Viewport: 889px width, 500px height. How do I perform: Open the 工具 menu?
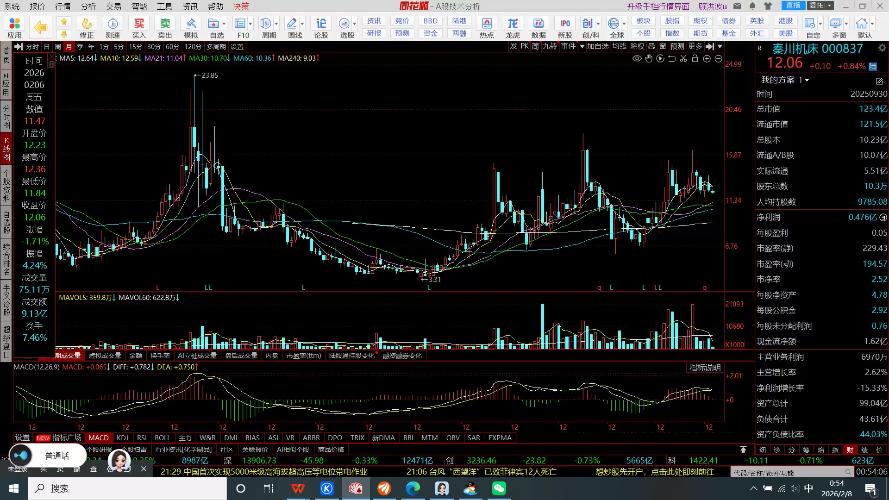164,6
